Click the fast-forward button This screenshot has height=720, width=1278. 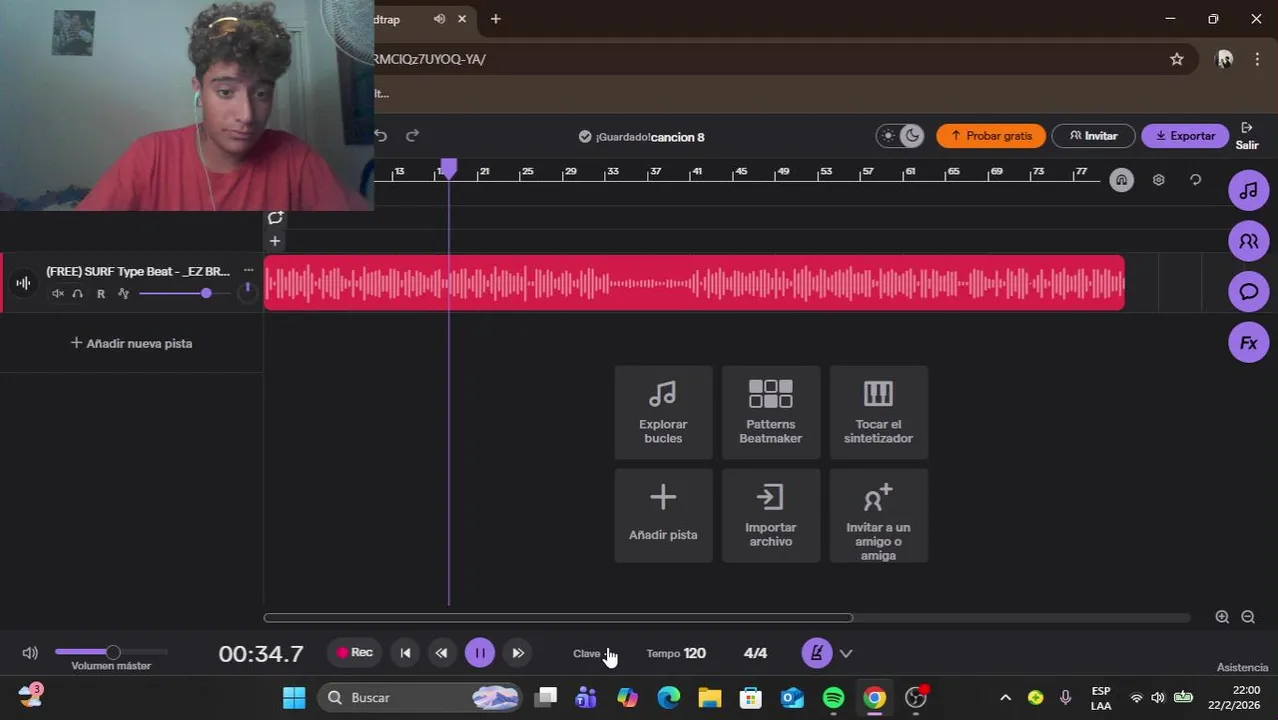point(518,653)
